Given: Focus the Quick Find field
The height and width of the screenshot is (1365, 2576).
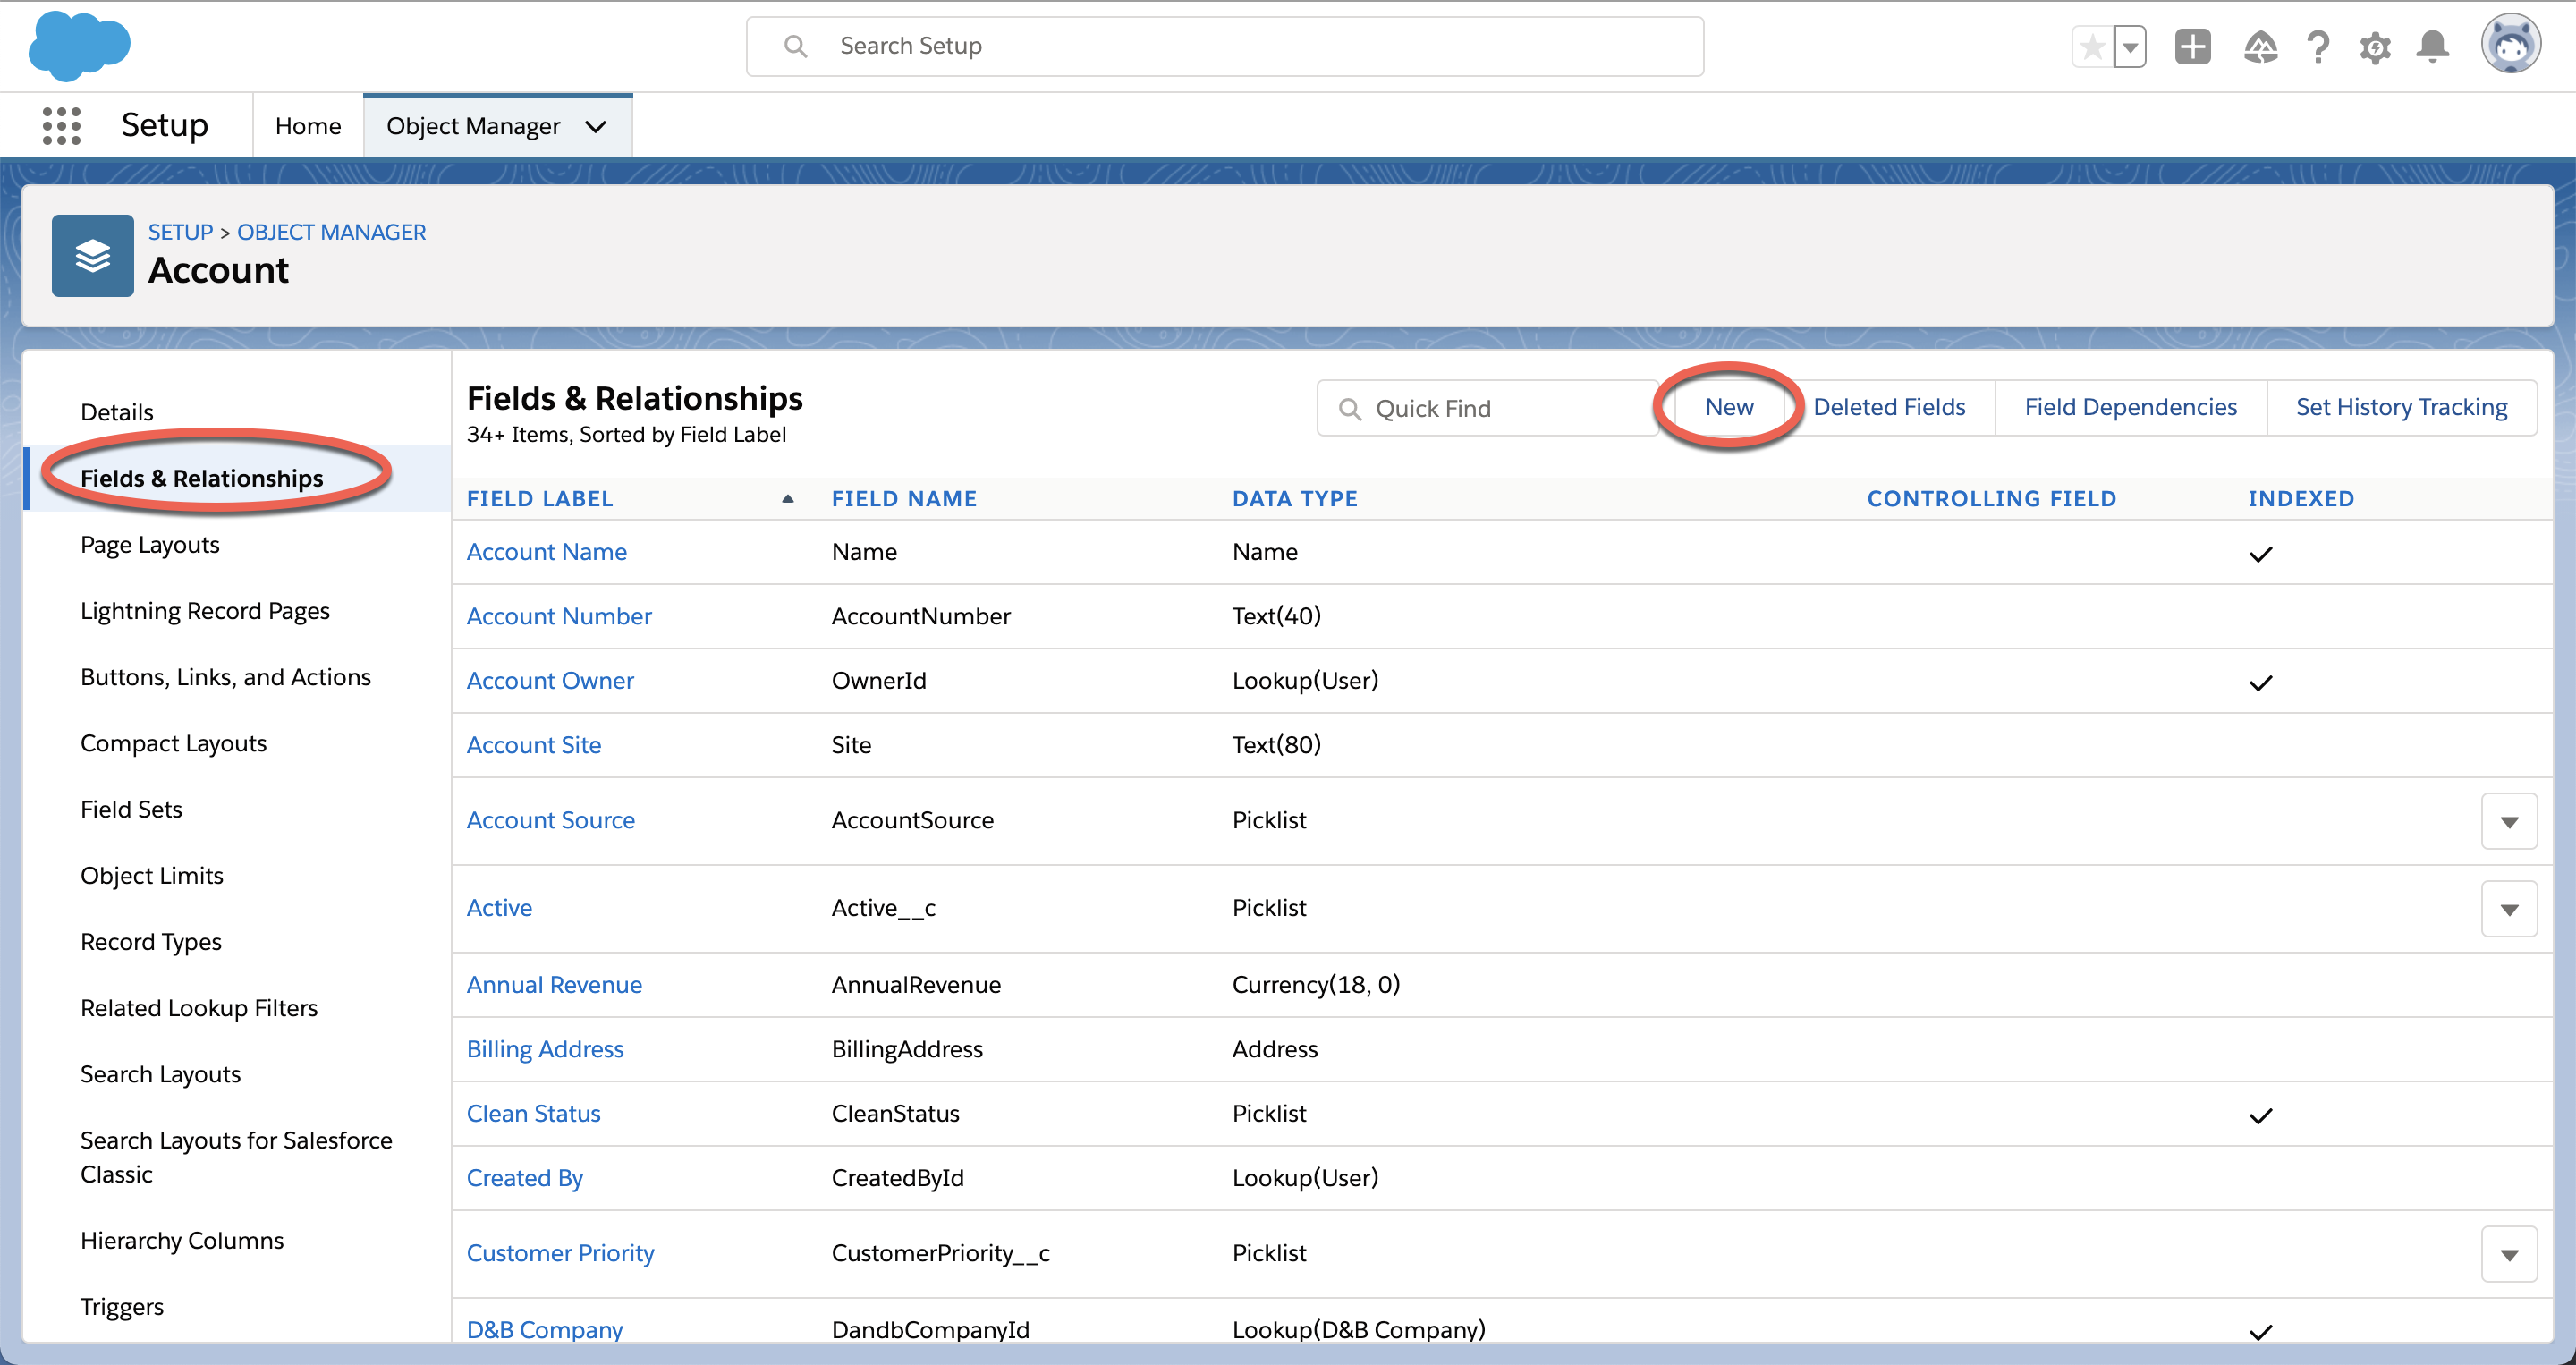Looking at the screenshot, I should (x=1487, y=408).
